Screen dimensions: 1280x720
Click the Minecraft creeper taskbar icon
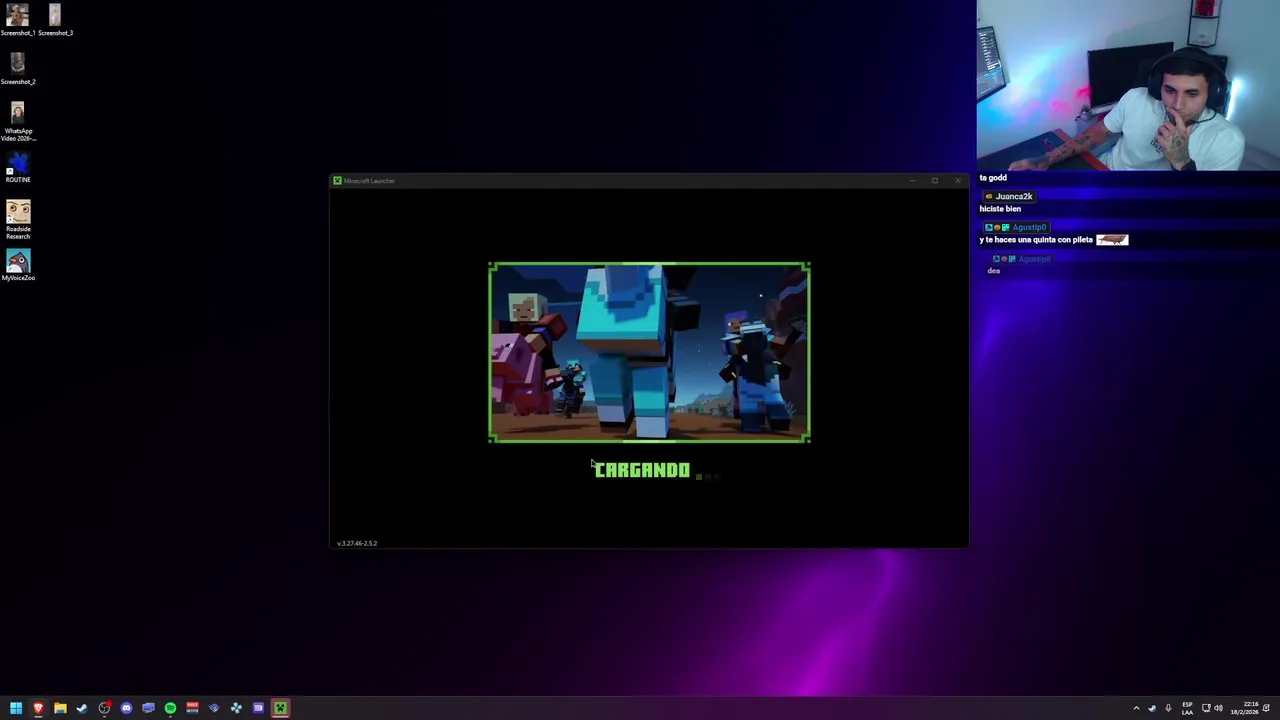click(280, 708)
